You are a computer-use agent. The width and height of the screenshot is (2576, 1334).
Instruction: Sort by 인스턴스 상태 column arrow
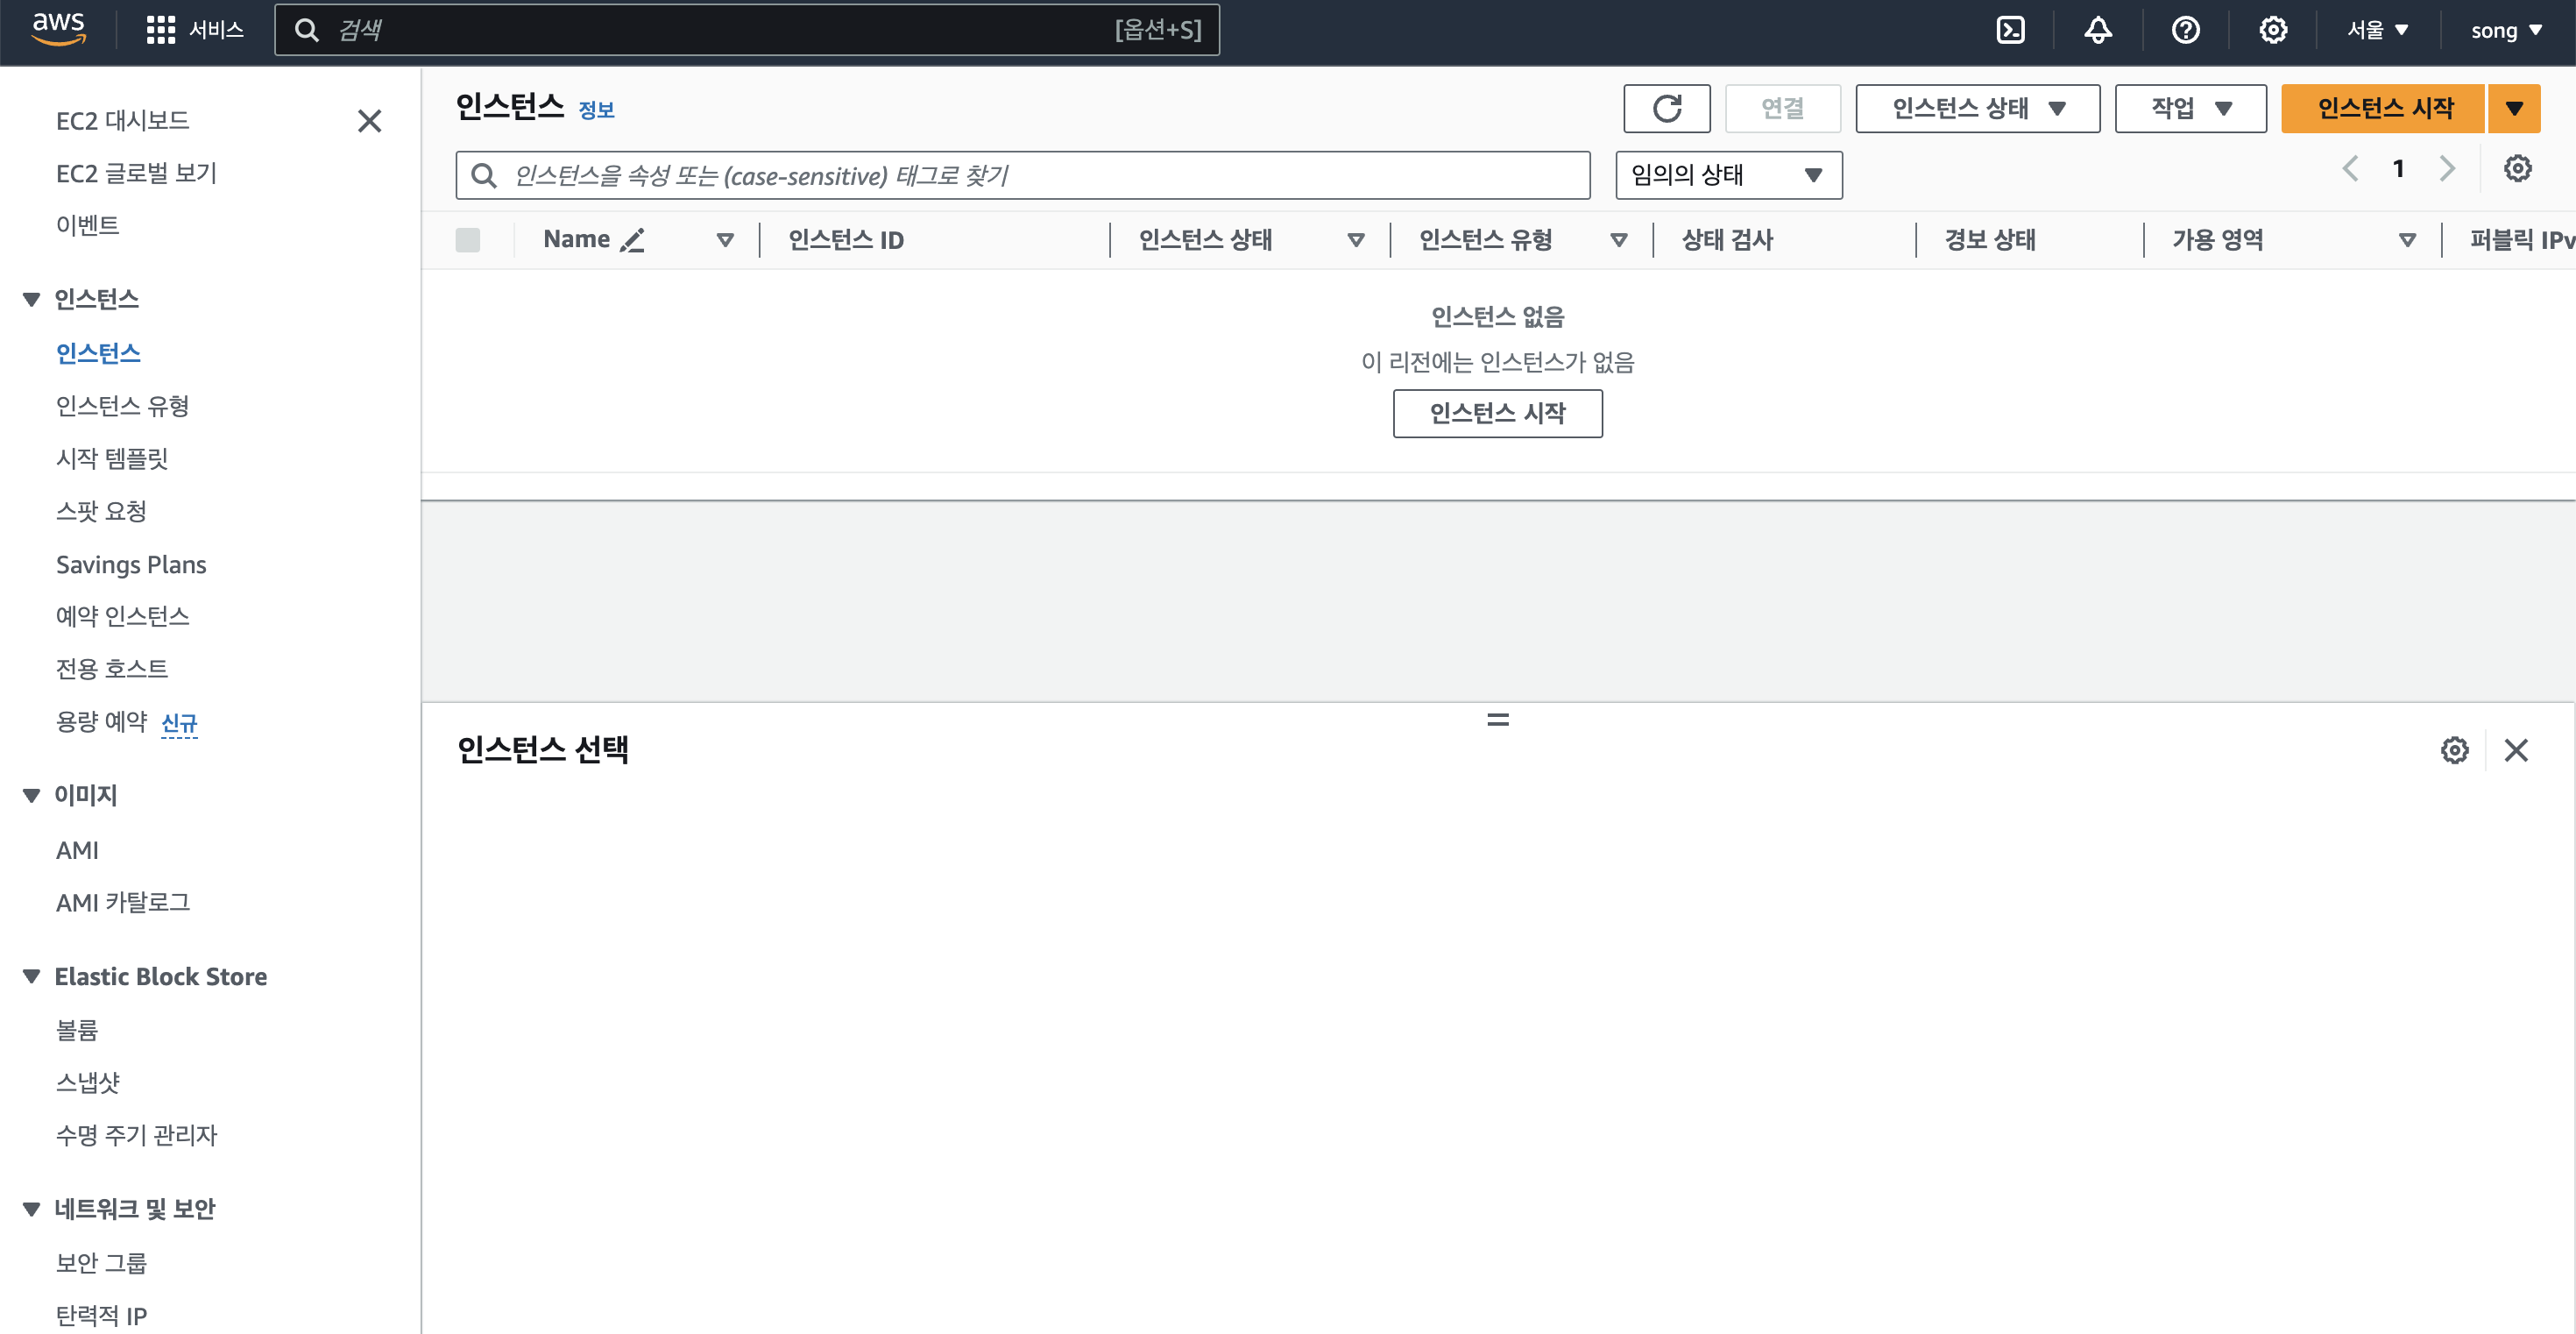1357,240
